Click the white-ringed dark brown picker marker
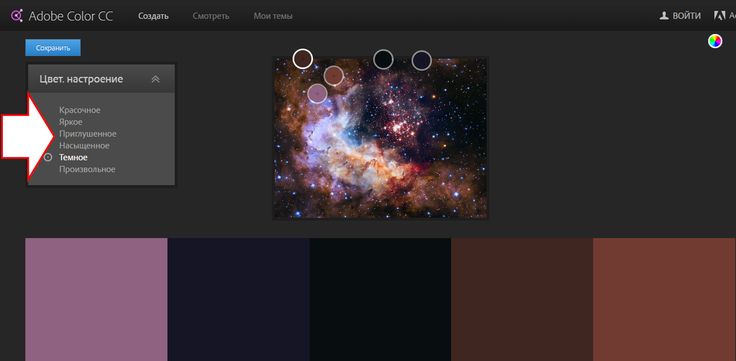The height and width of the screenshot is (361, 736). tap(303, 59)
